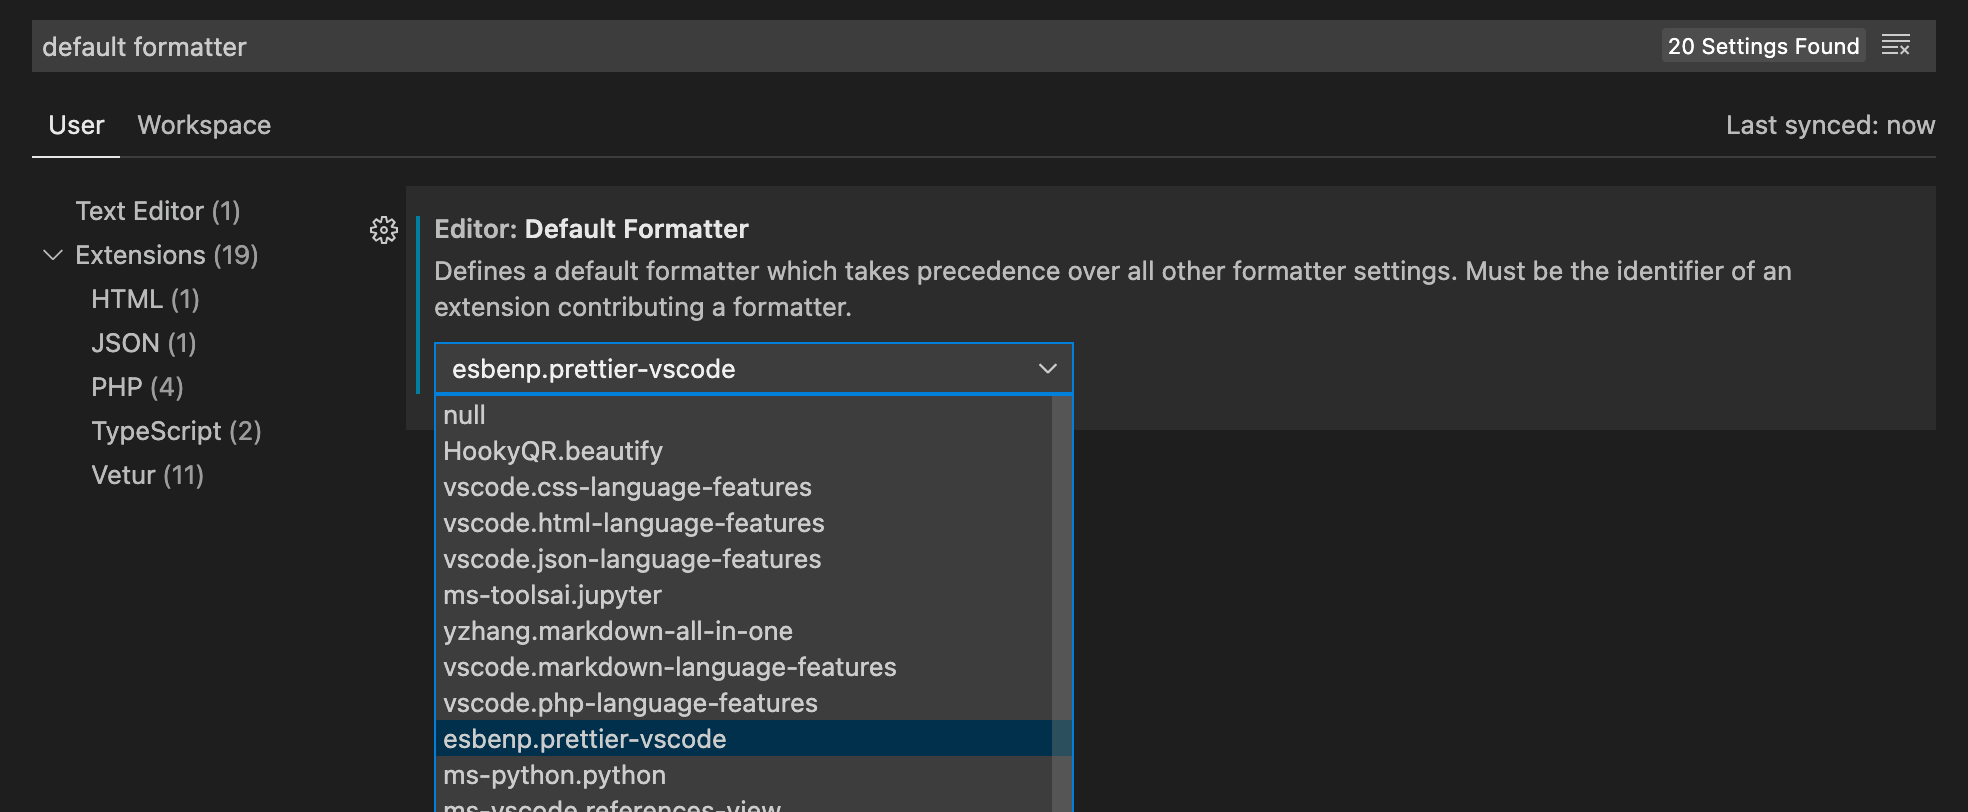Choose vscode.html-language-features option
This screenshot has width=1968, height=812.
744,523
